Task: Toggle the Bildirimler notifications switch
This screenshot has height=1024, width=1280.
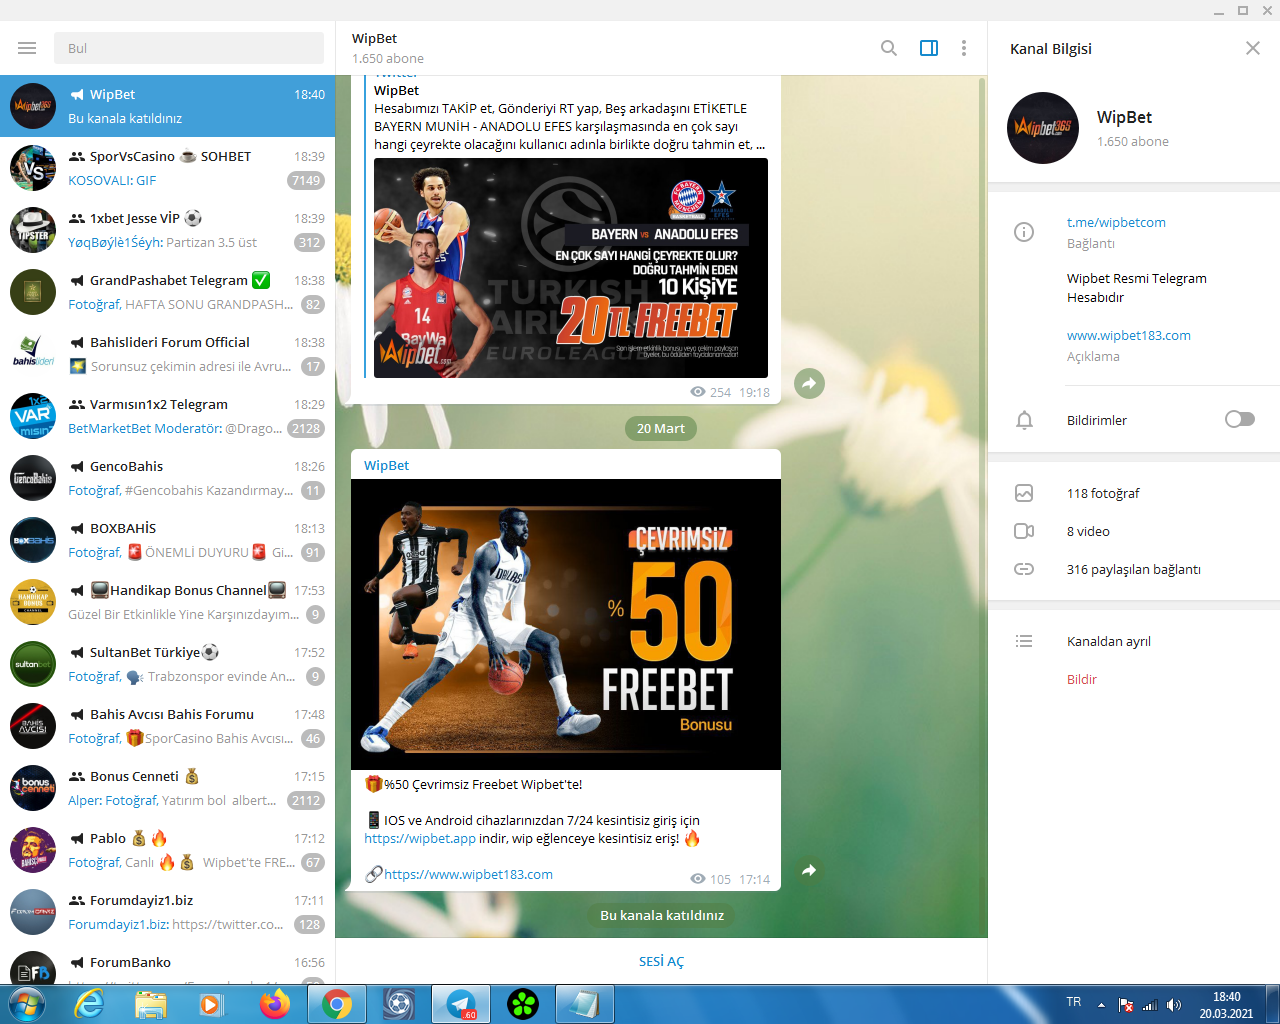Action: tap(1240, 419)
